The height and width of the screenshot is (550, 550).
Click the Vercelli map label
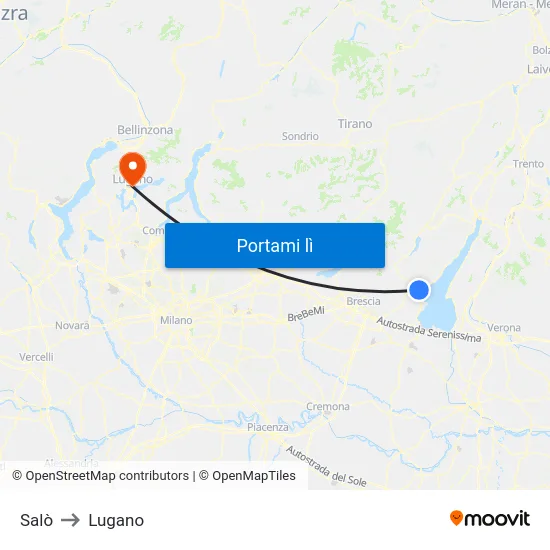point(36,357)
